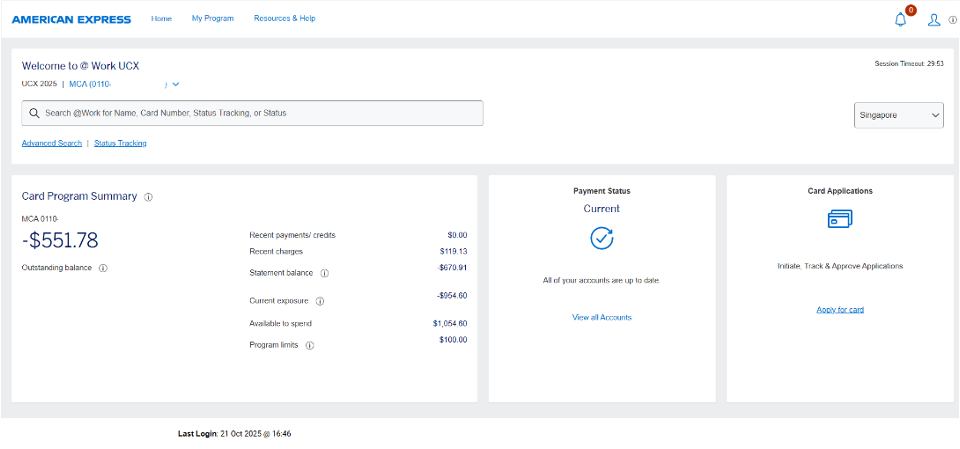The width and height of the screenshot is (960, 449).
Task: Click info icon next to Current exposure
Action: coord(320,301)
